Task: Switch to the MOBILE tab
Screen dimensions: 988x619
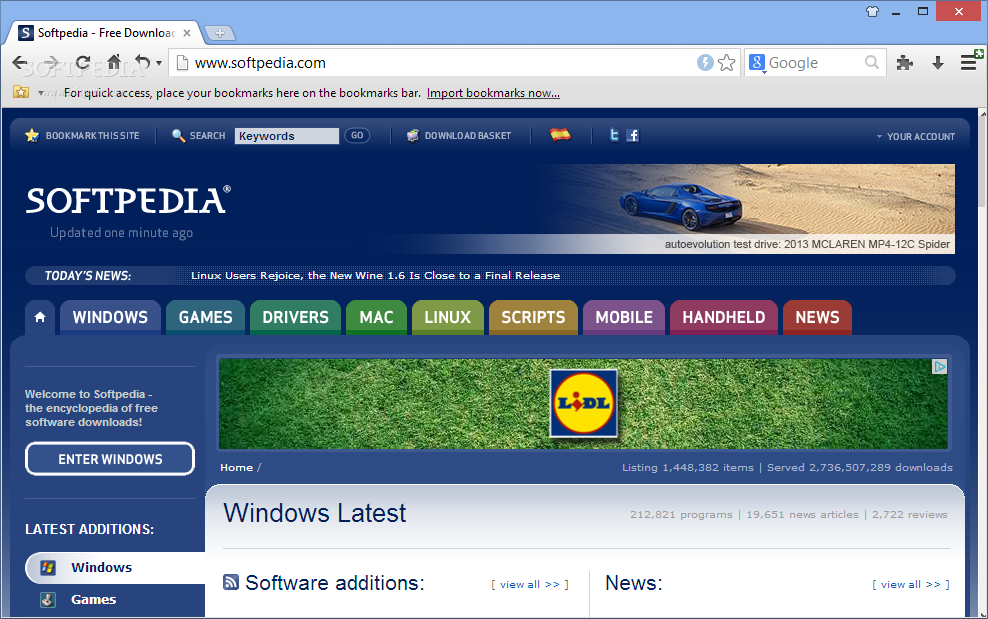Action: pyautogui.click(x=624, y=317)
